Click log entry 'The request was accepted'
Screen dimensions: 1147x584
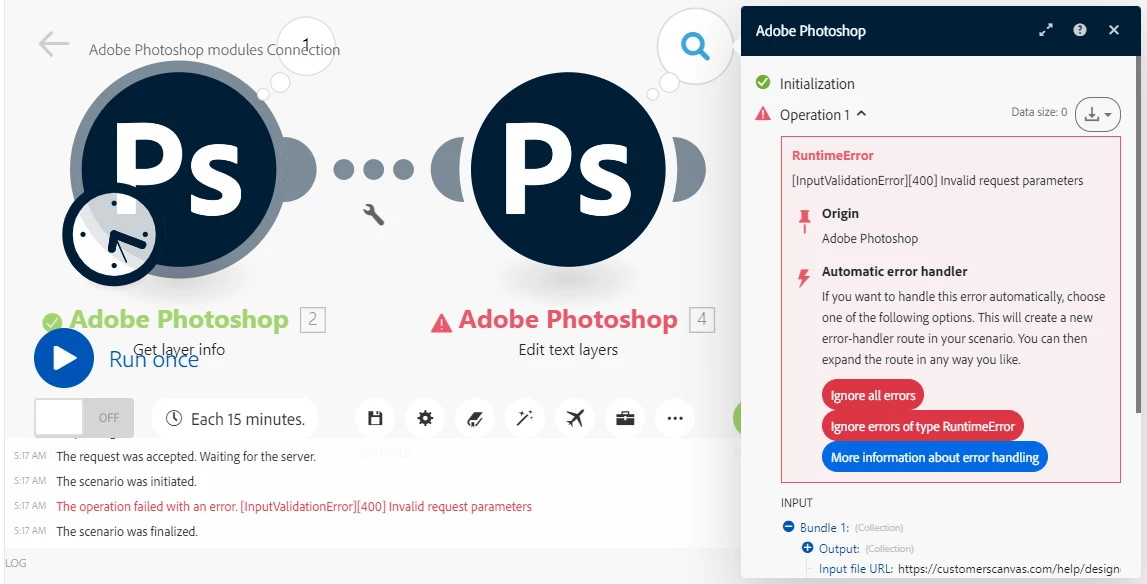pyautogui.click(x=187, y=457)
